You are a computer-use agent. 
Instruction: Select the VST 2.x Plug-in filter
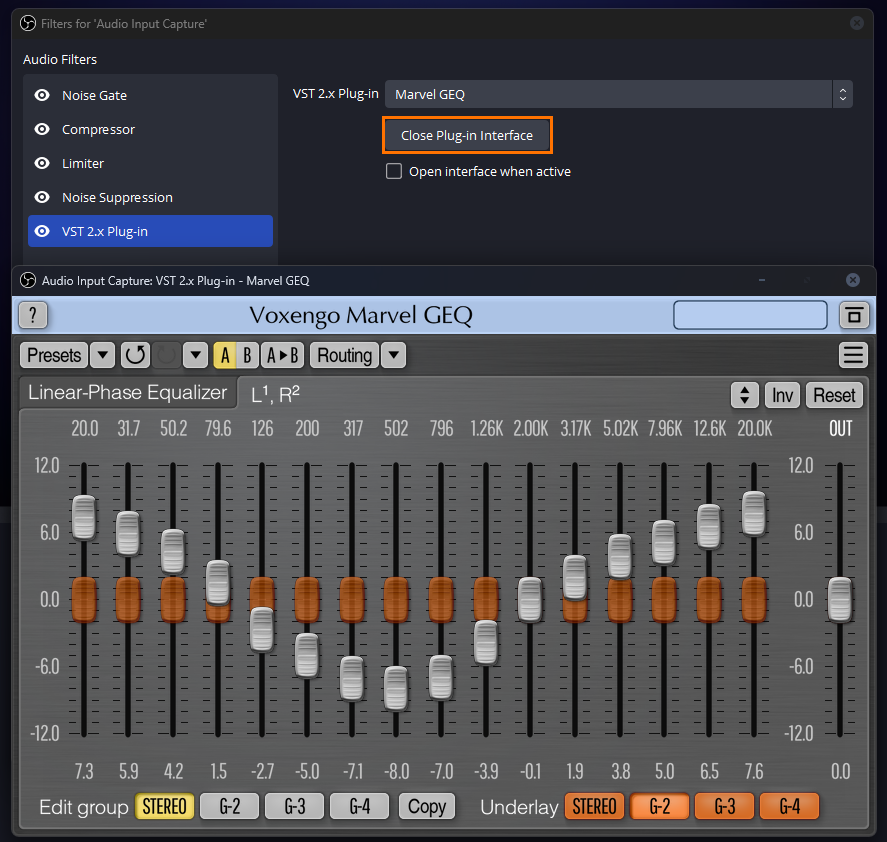click(150, 231)
